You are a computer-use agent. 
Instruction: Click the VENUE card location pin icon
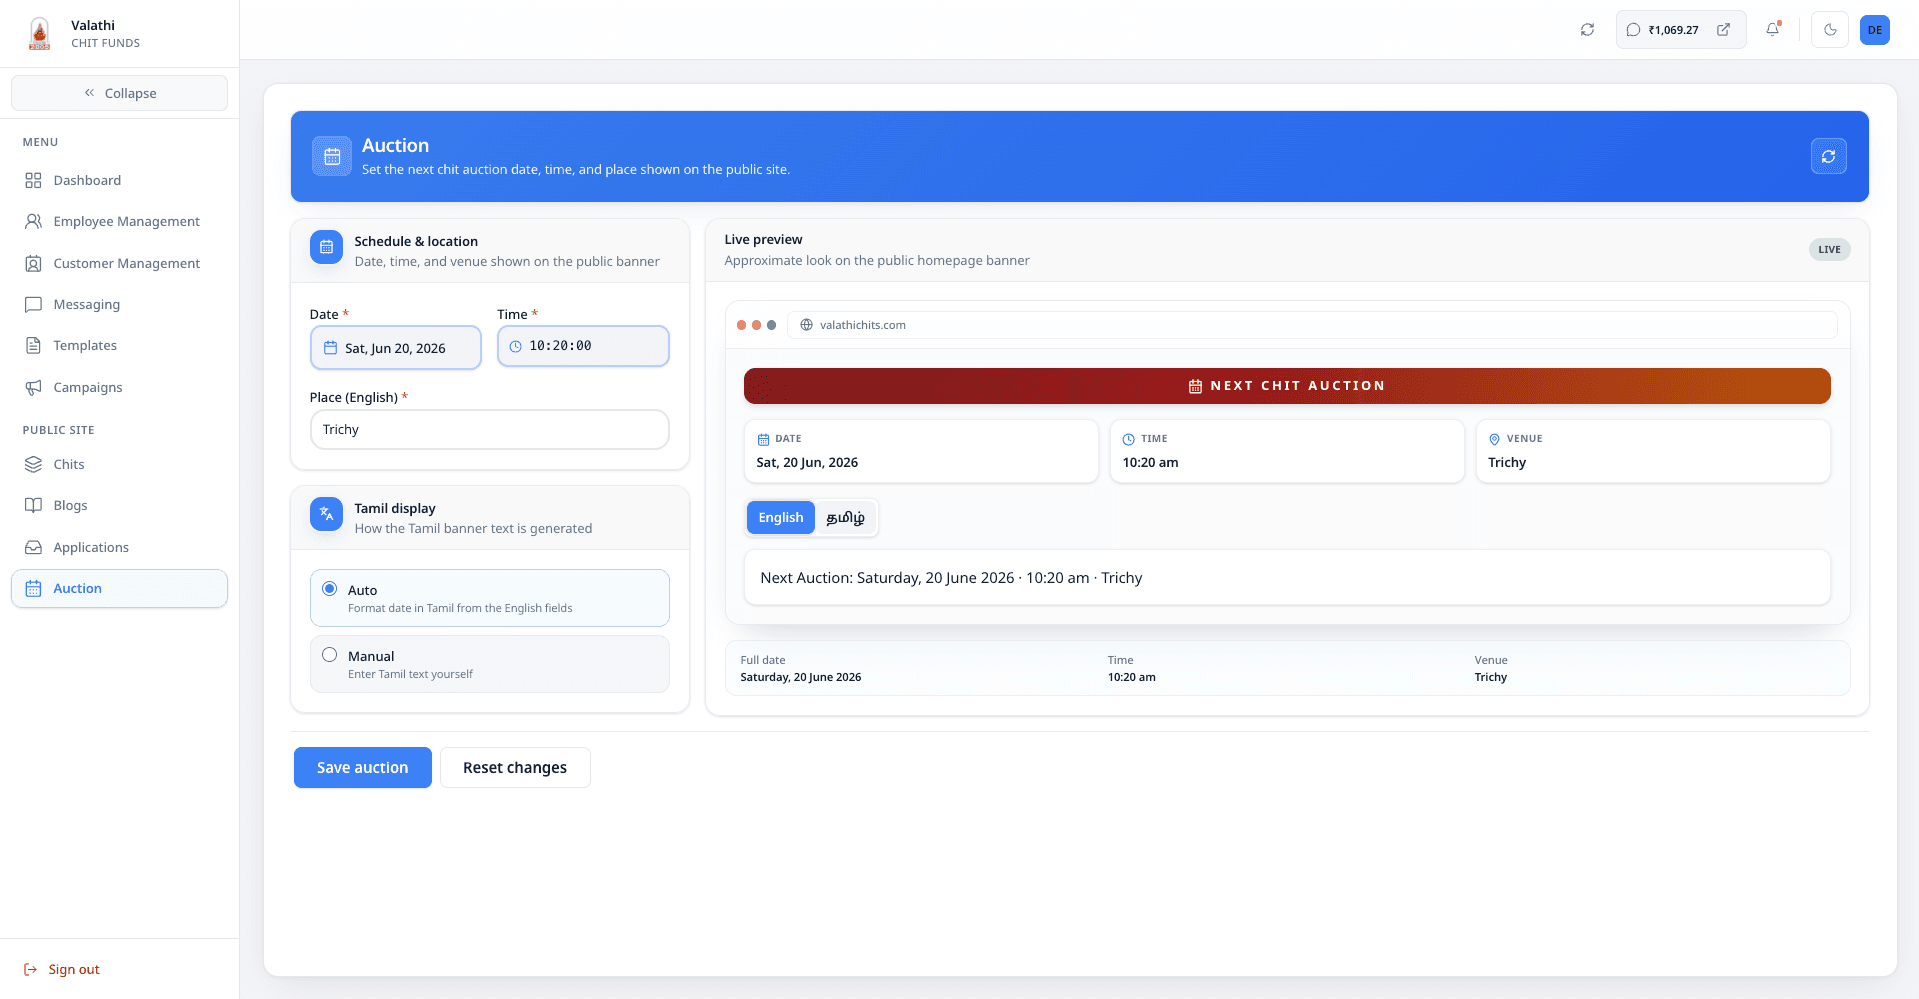pyautogui.click(x=1494, y=439)
